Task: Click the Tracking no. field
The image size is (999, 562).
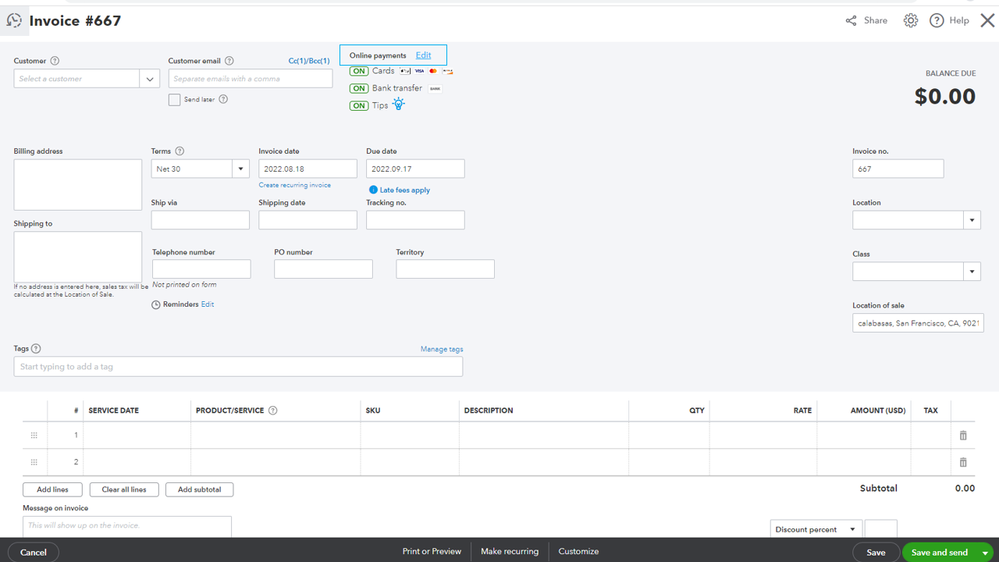Action: [415, 220]
